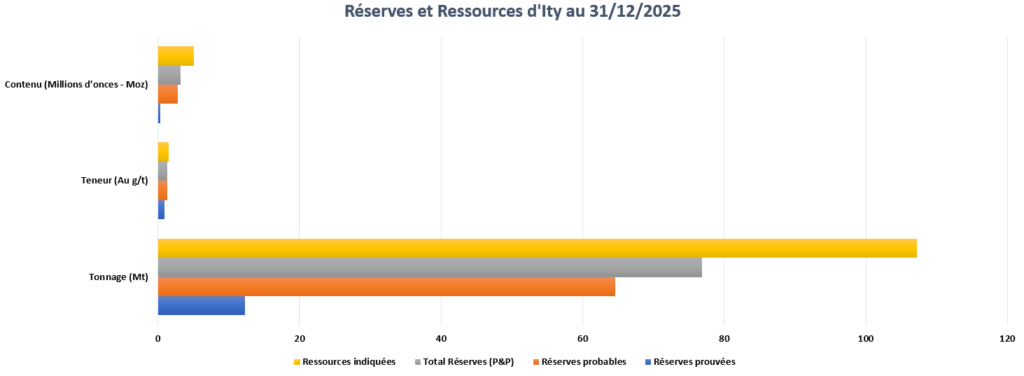Select the chart title 'Réserves et Ressources d'Ity au 31/12/2025'

coord(512,12)
